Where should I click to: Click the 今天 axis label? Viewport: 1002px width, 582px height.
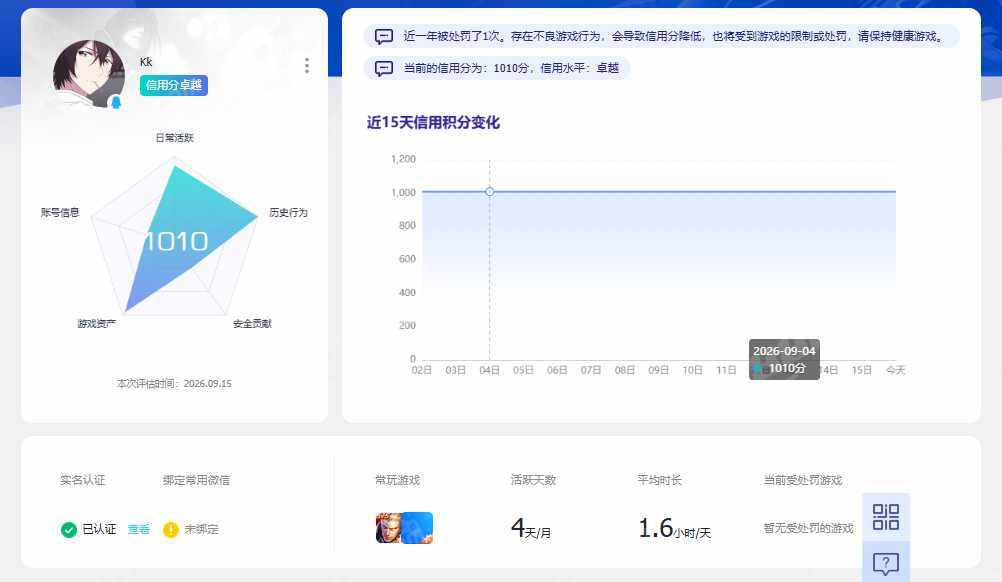pos(896,370)
